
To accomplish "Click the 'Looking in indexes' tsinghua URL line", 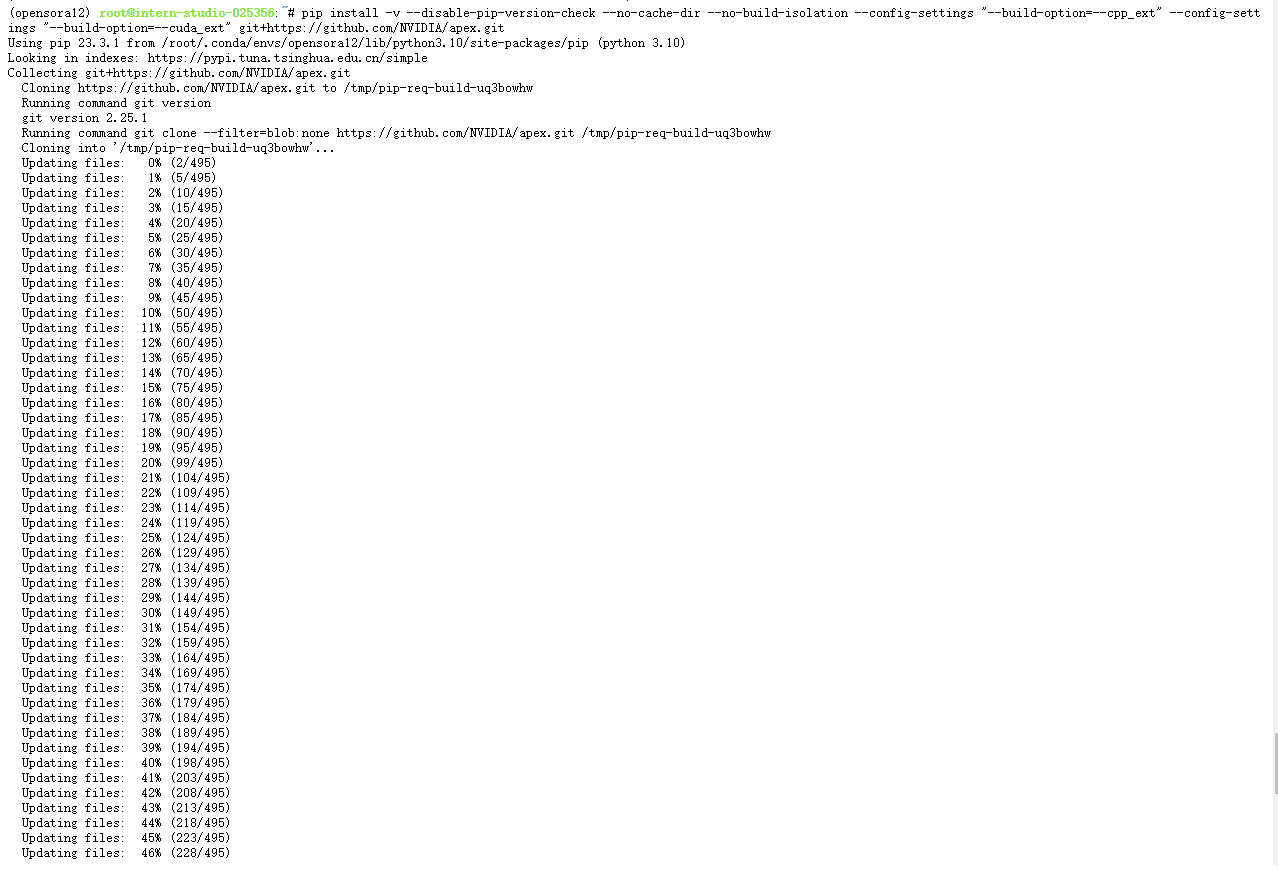I will (217, 58).
